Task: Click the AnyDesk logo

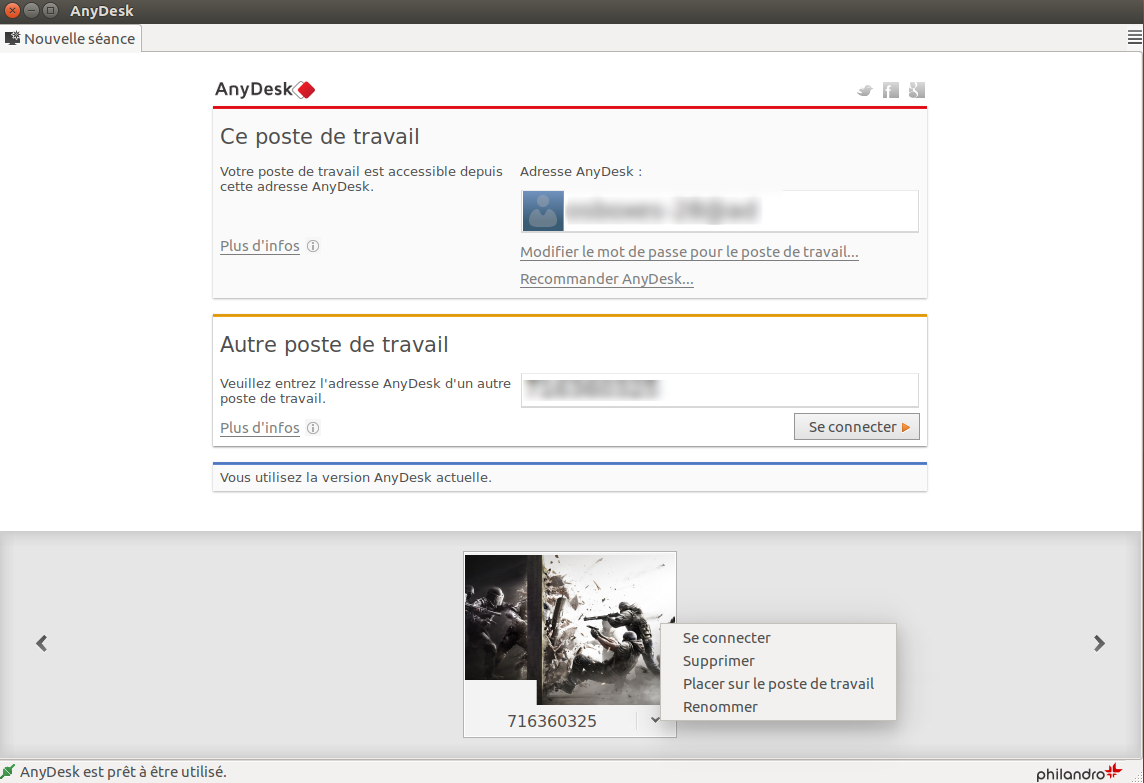Action: coord(265,90)
